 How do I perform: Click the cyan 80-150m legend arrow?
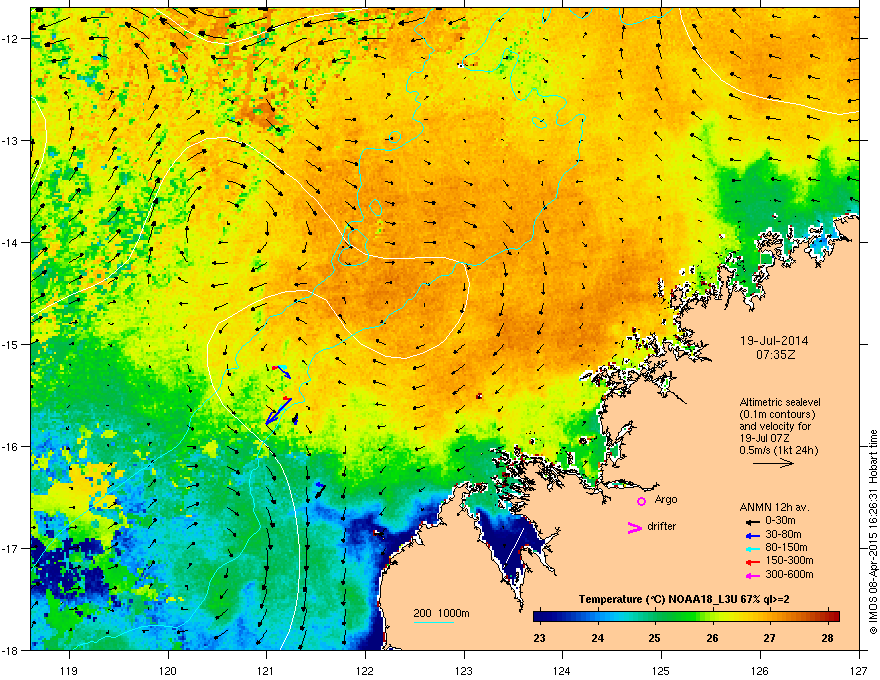752,548
